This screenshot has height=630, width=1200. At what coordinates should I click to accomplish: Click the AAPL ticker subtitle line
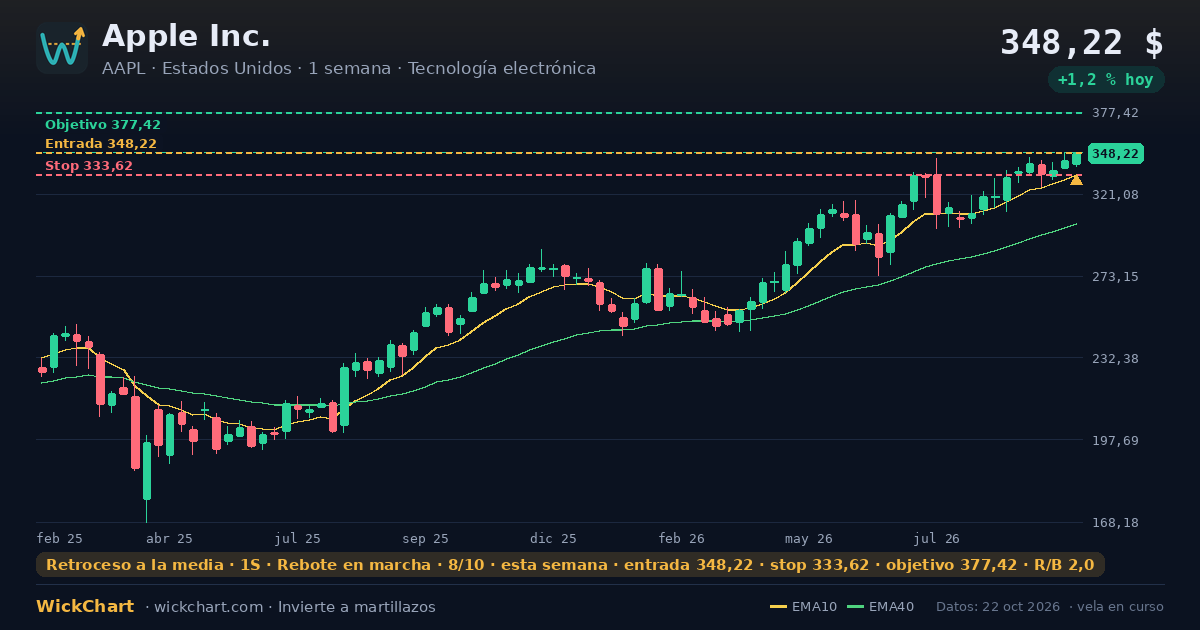349,69
